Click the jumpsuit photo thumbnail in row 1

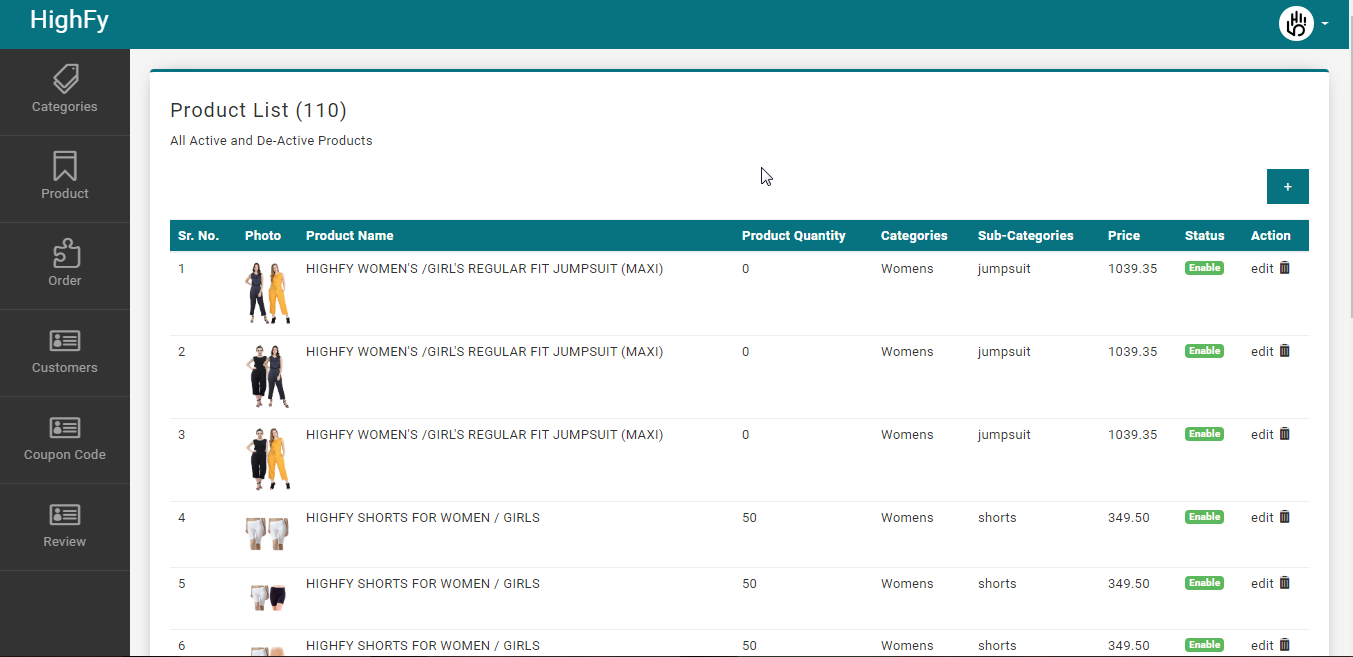coord(267,293)
